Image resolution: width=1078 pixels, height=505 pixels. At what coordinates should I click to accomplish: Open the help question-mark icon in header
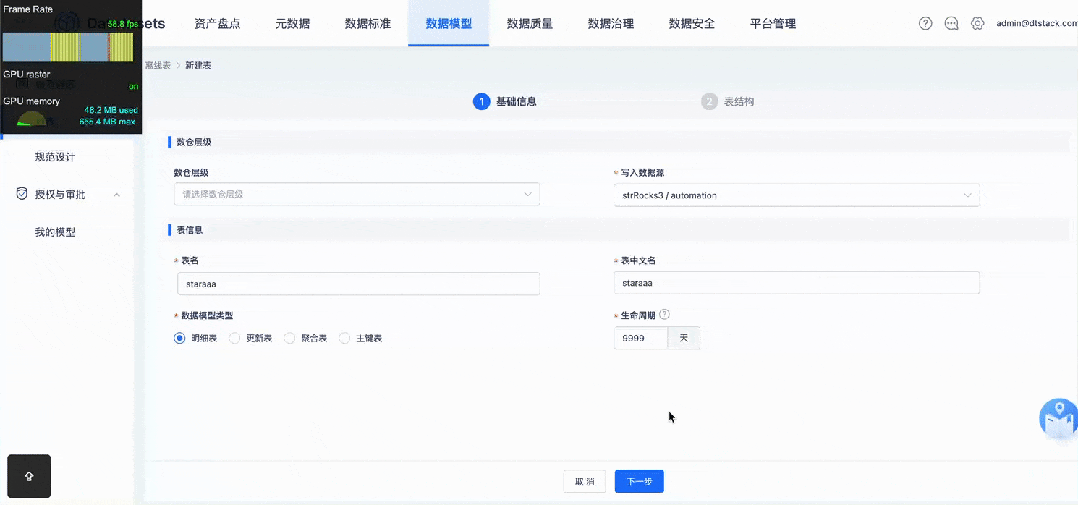pos(925,23)
